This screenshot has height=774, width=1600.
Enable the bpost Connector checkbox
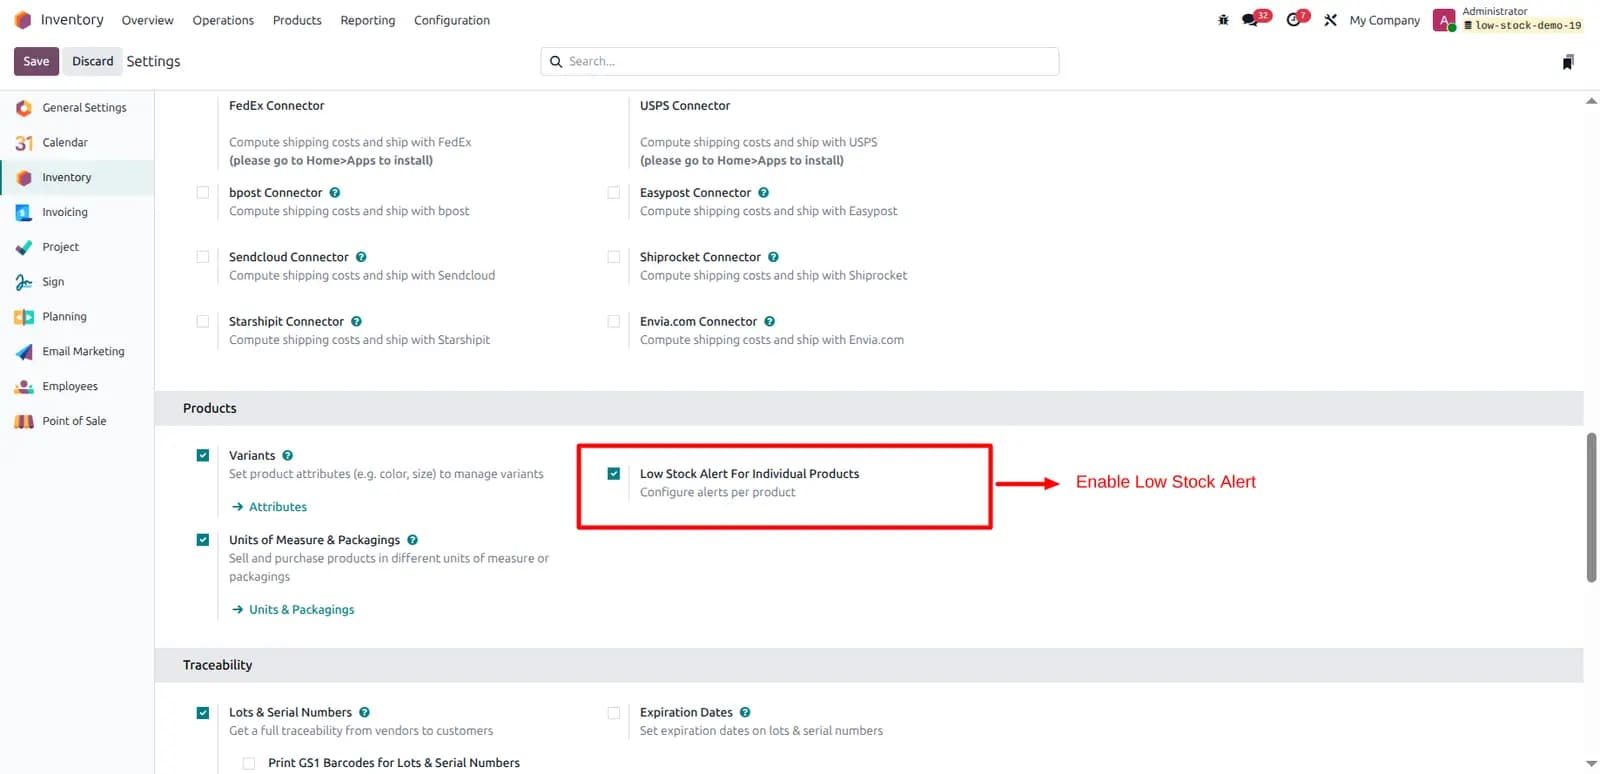[x=203, y=193]
